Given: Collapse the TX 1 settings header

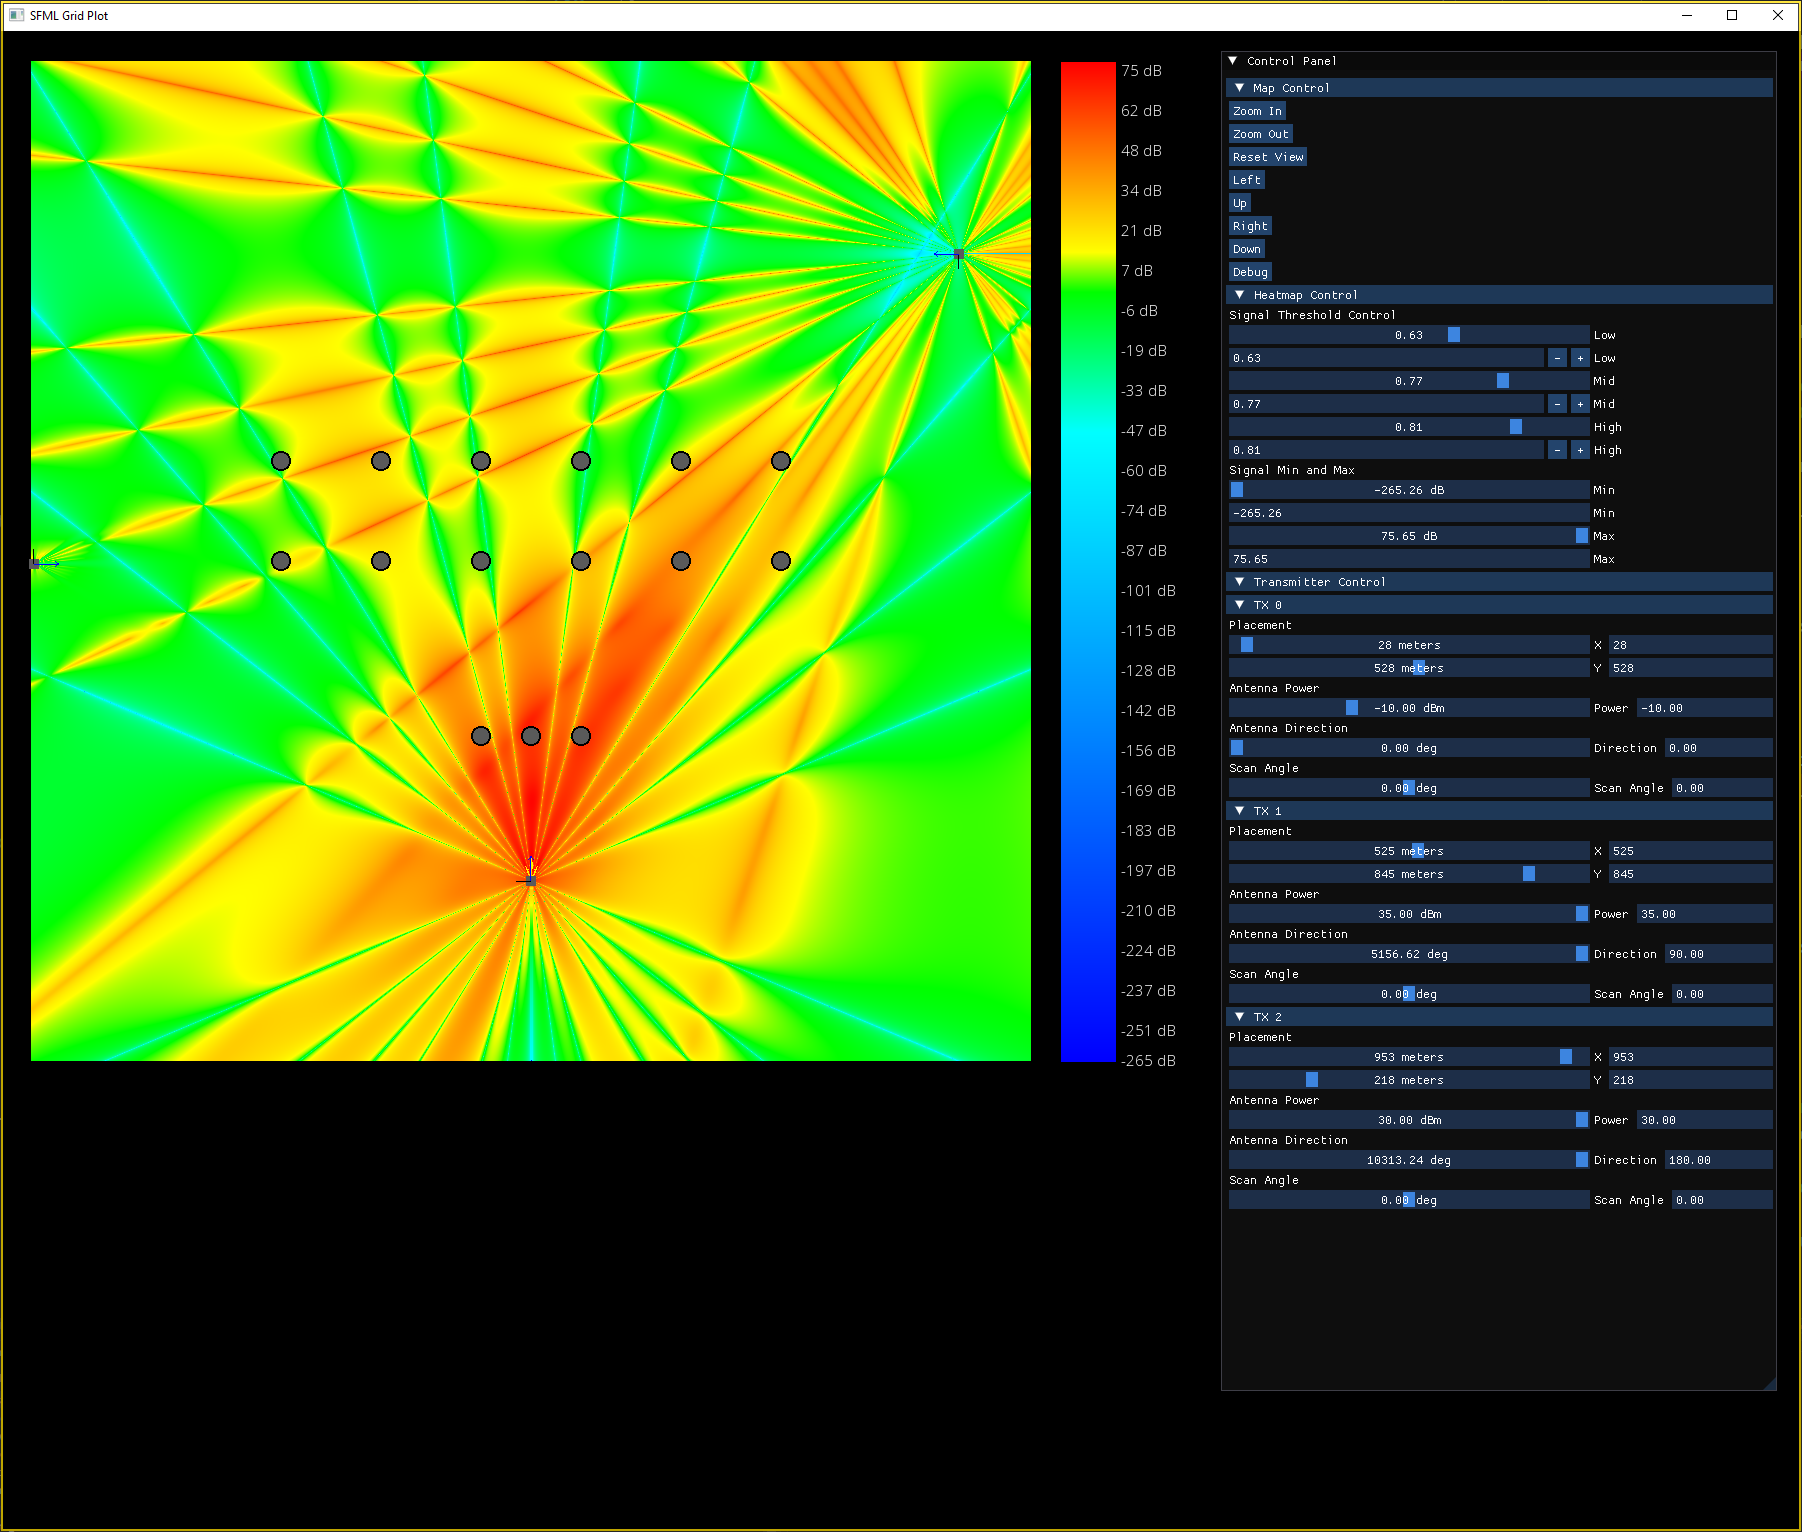Looking at the screenshot, I should coord(1240,811).
